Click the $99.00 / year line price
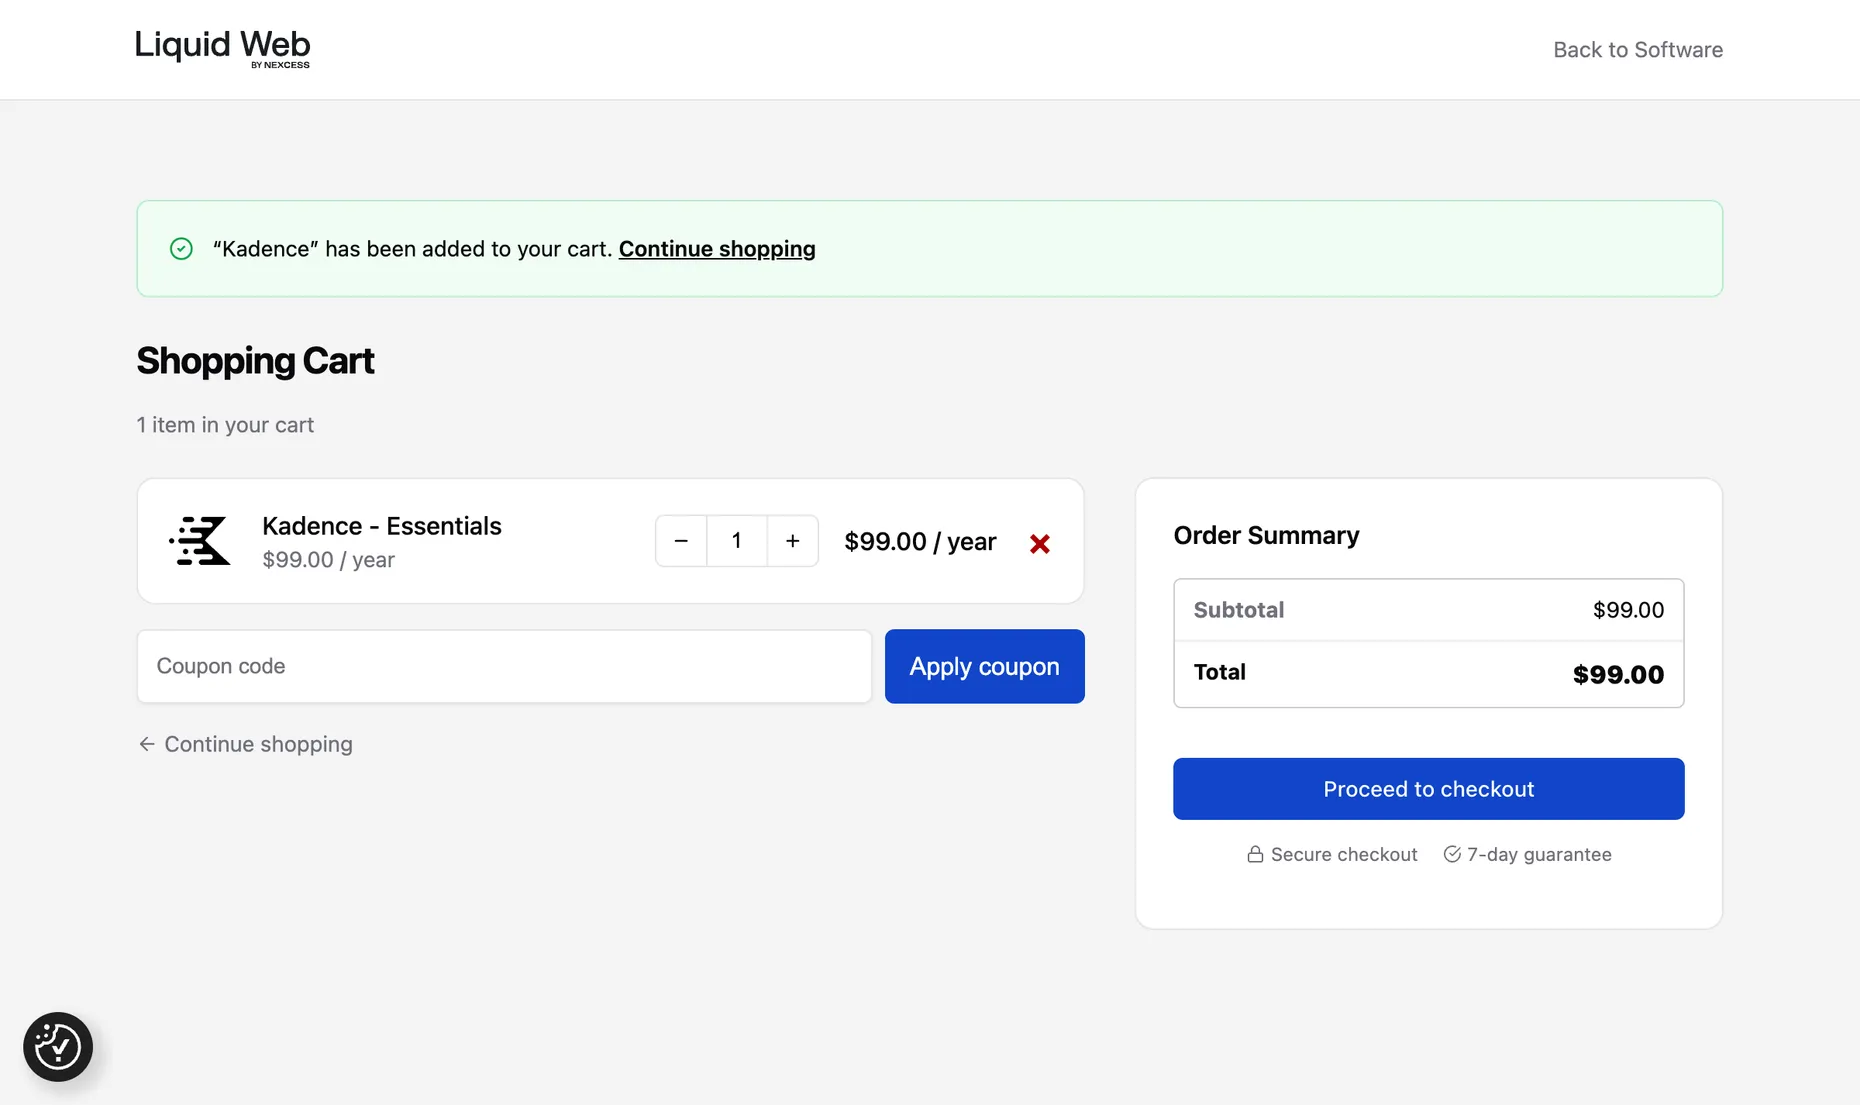Image resolution: width=1860 pixels, height=1105 pixels. (x=920, y=541)
